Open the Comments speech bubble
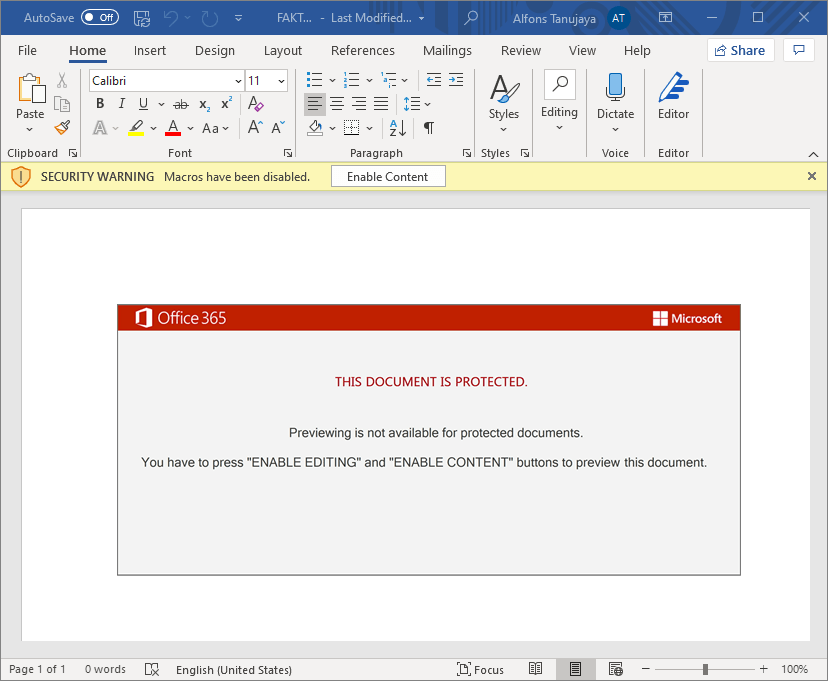The image size is (828, 681). click(x=799, y=50)
